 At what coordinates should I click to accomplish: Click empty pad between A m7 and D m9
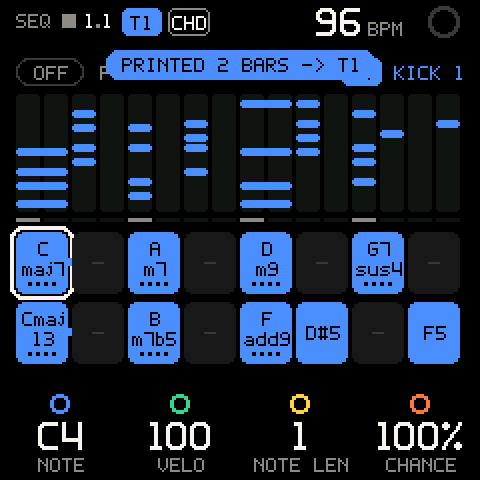coord(210,263)
